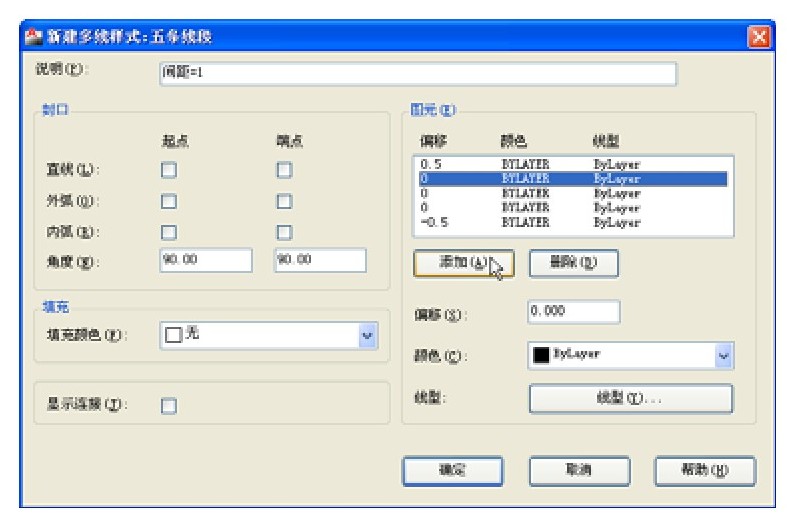
Task: Click the 取消 button
Action: [x=579, y=471]
